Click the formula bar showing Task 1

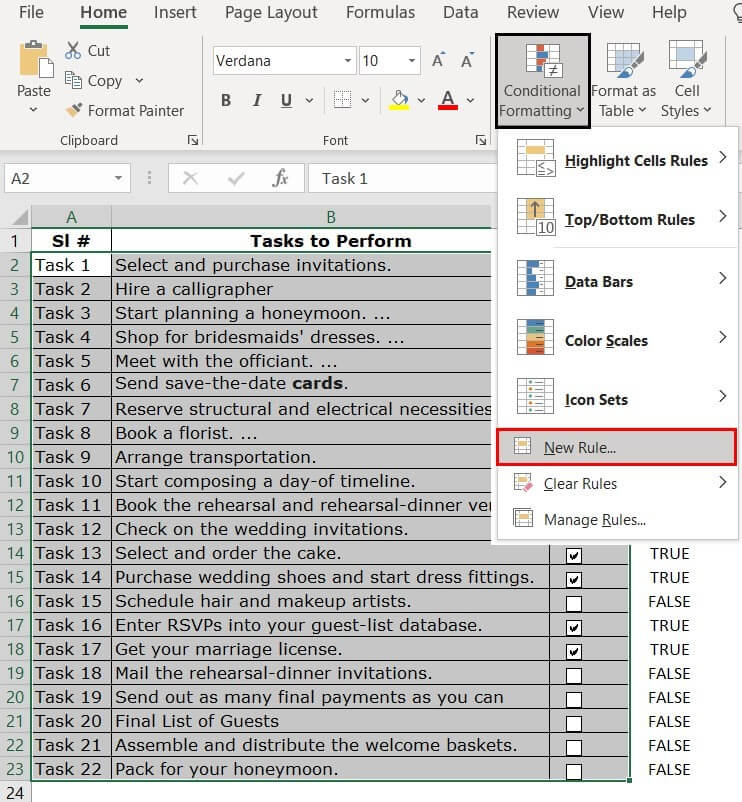coord(401,178)
